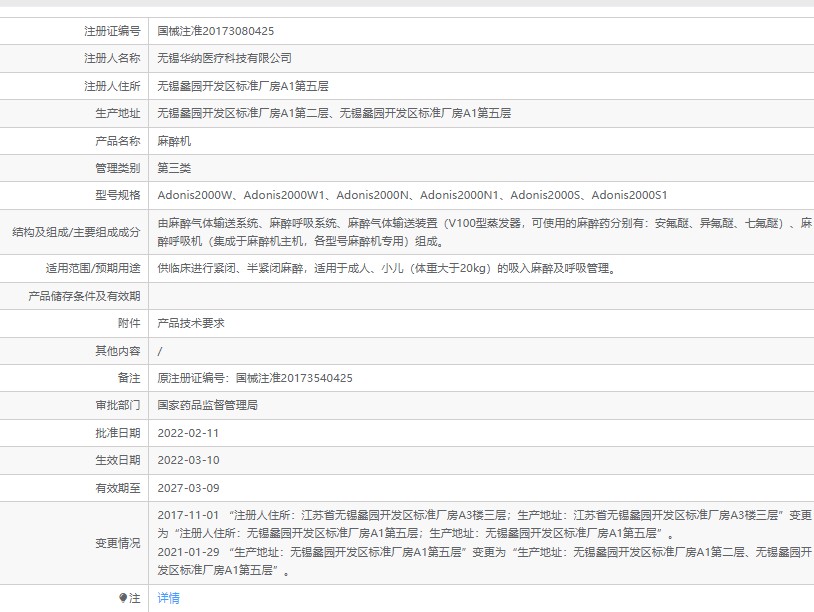Viewport: 814px width, 612px height.
Task: Select attachment value 产品技术要求
Action: (x=191, y=323)
